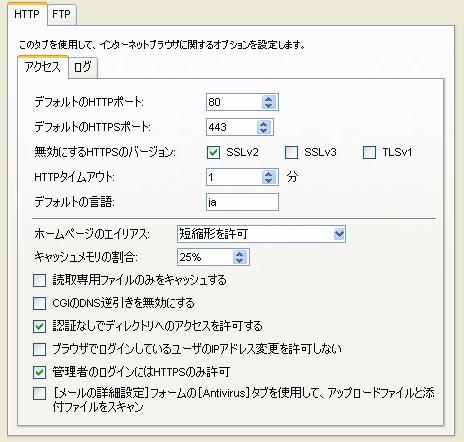This screenshot has height=442, width=464.
Task: Enable the TLSv1 checkbox
Action: [x=369, y=152]
